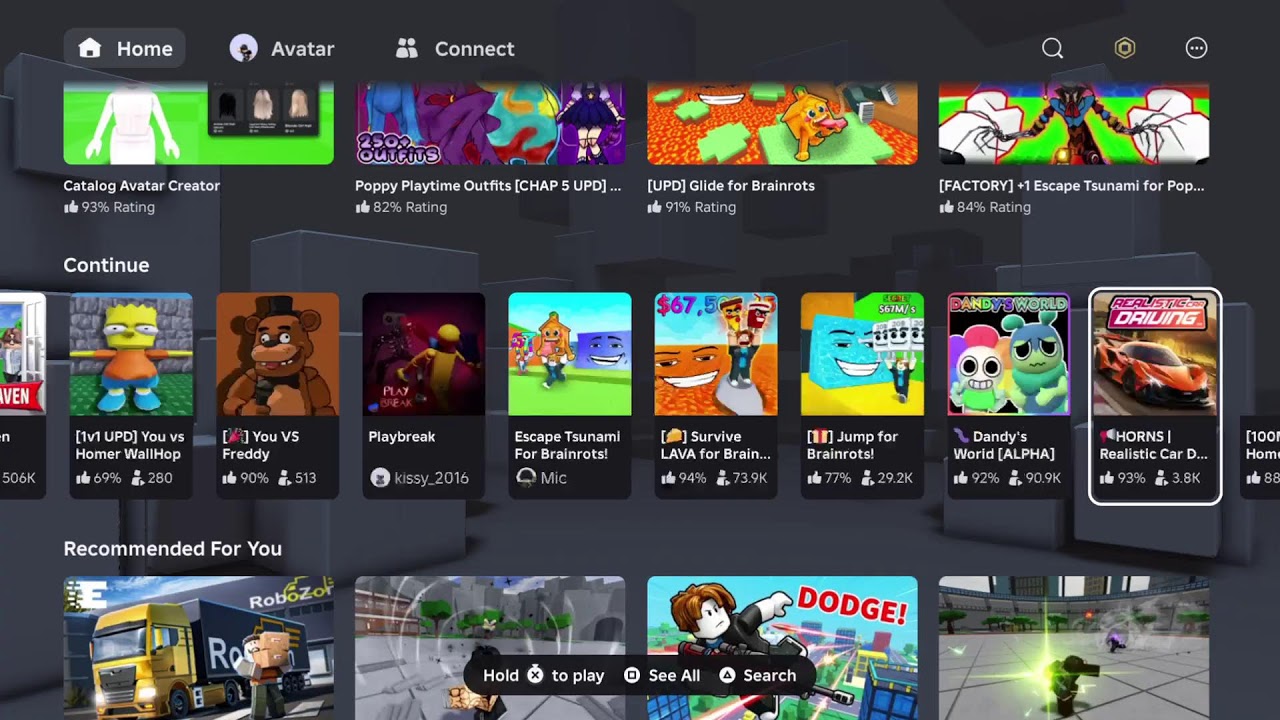
Task: Open Catalog Avatar Creator thumbnail
Action: point(198,124)
